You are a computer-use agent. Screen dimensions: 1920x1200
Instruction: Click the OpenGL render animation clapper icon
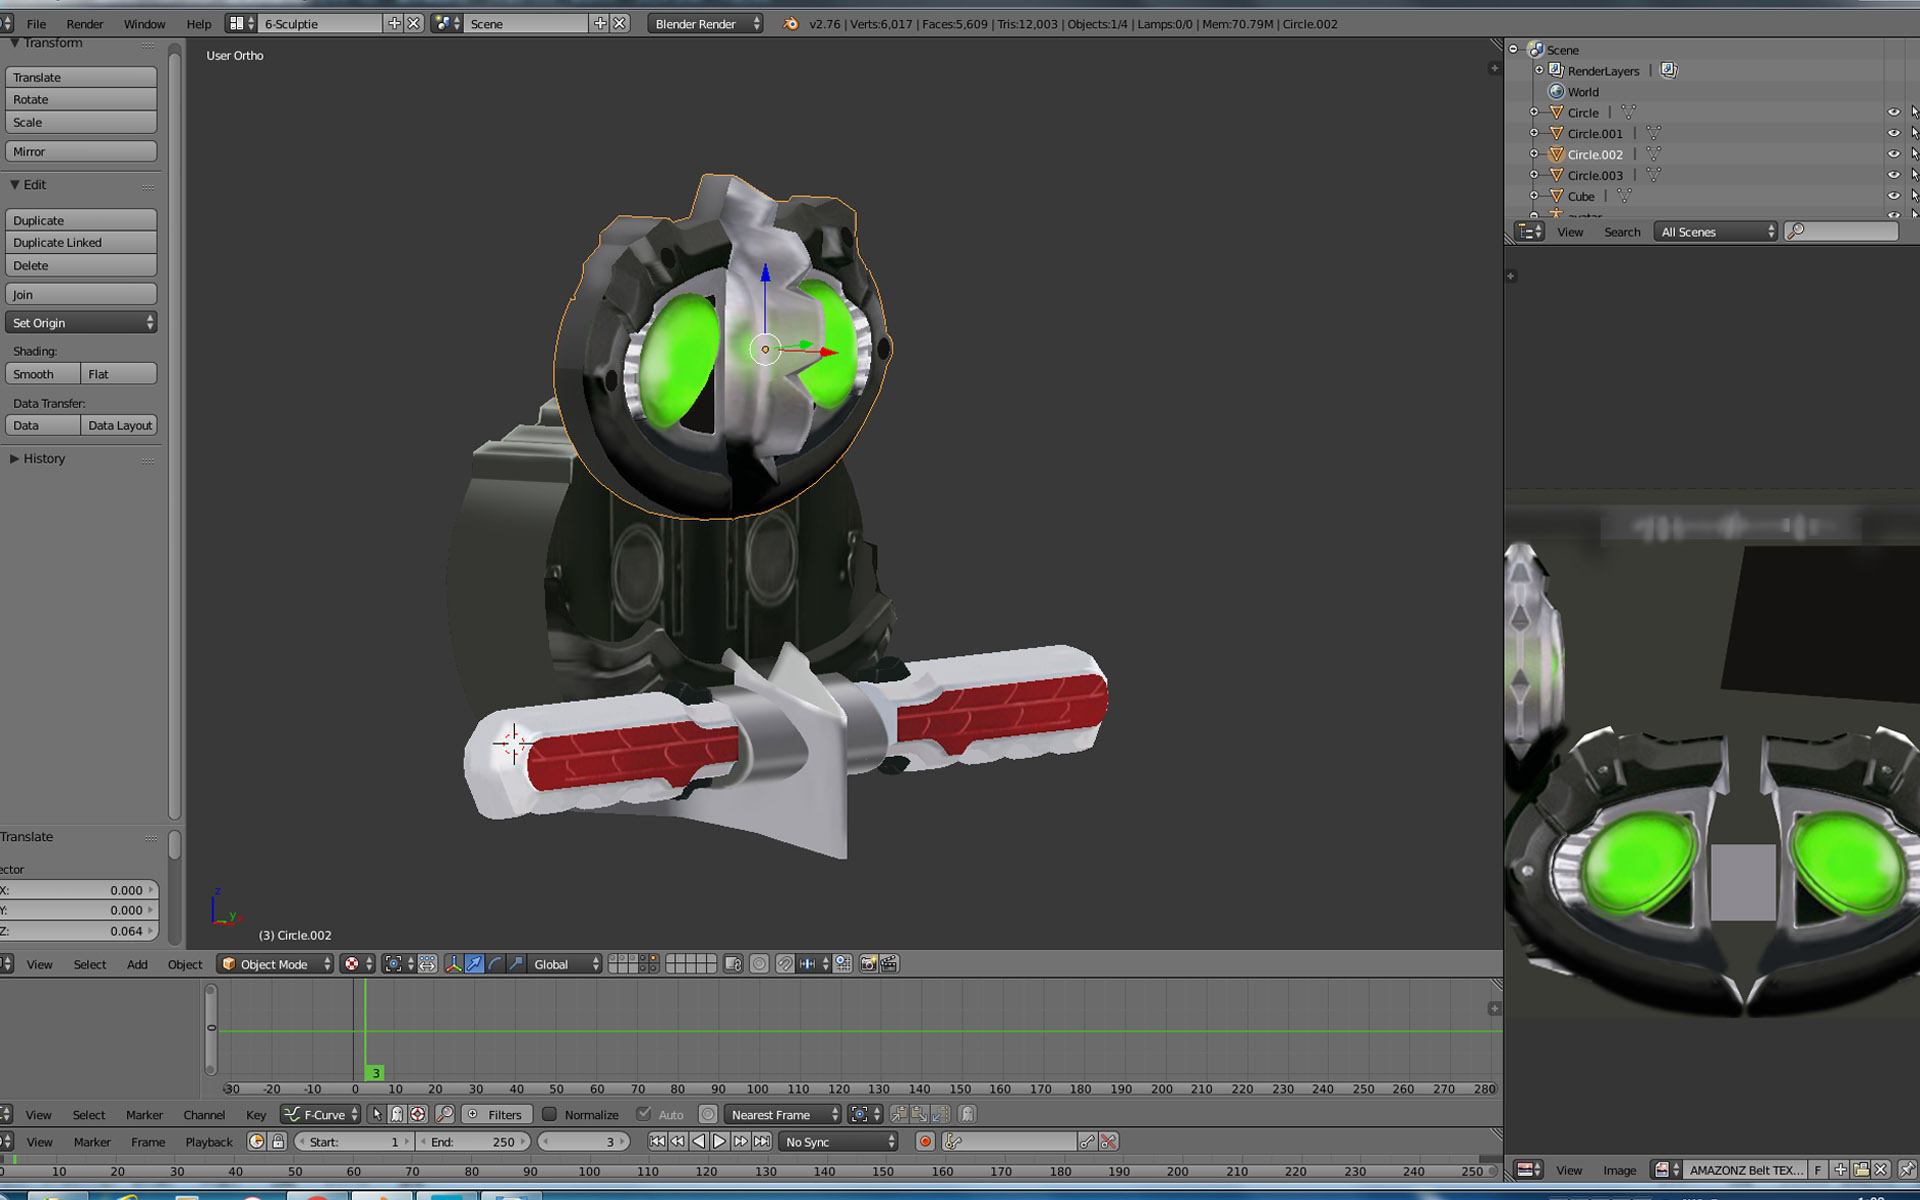point(889,964)
